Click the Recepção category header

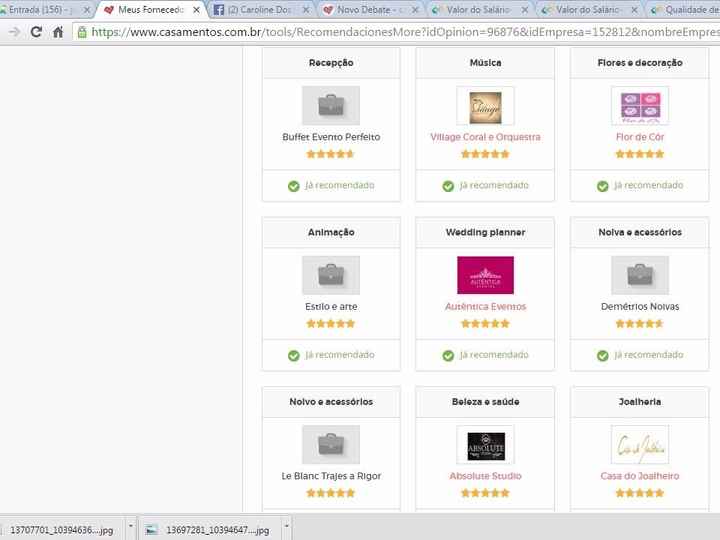[x=331, y=62]
